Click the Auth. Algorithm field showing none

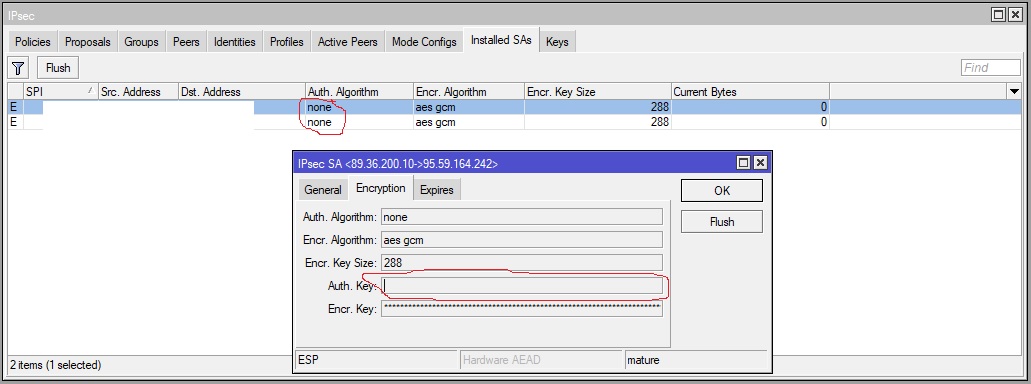point(522,217)
